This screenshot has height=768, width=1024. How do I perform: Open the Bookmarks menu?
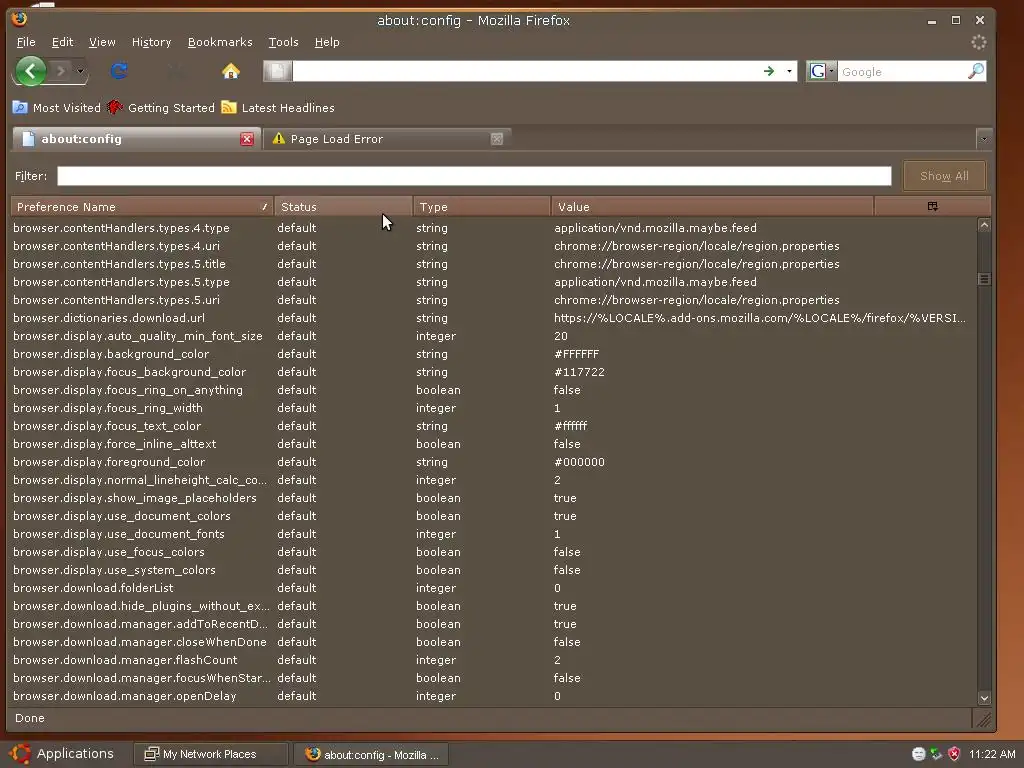coord(220,42)
